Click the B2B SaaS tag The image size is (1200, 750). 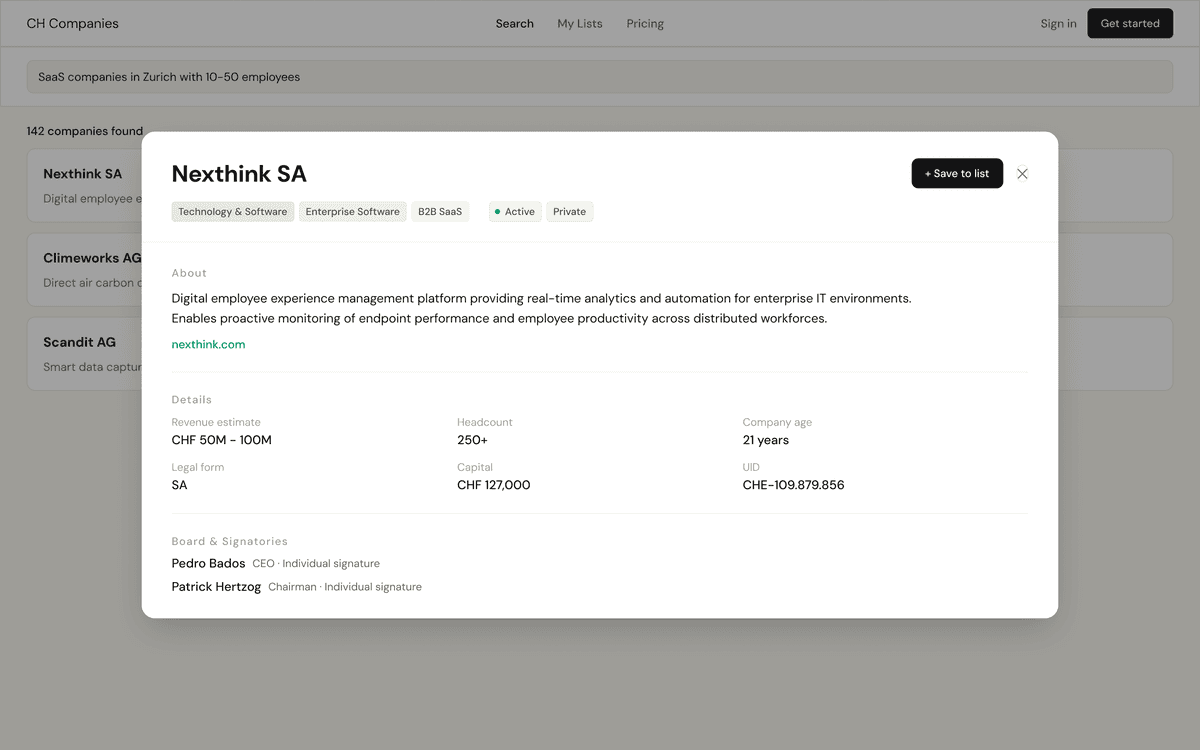(x=440, y=212)
